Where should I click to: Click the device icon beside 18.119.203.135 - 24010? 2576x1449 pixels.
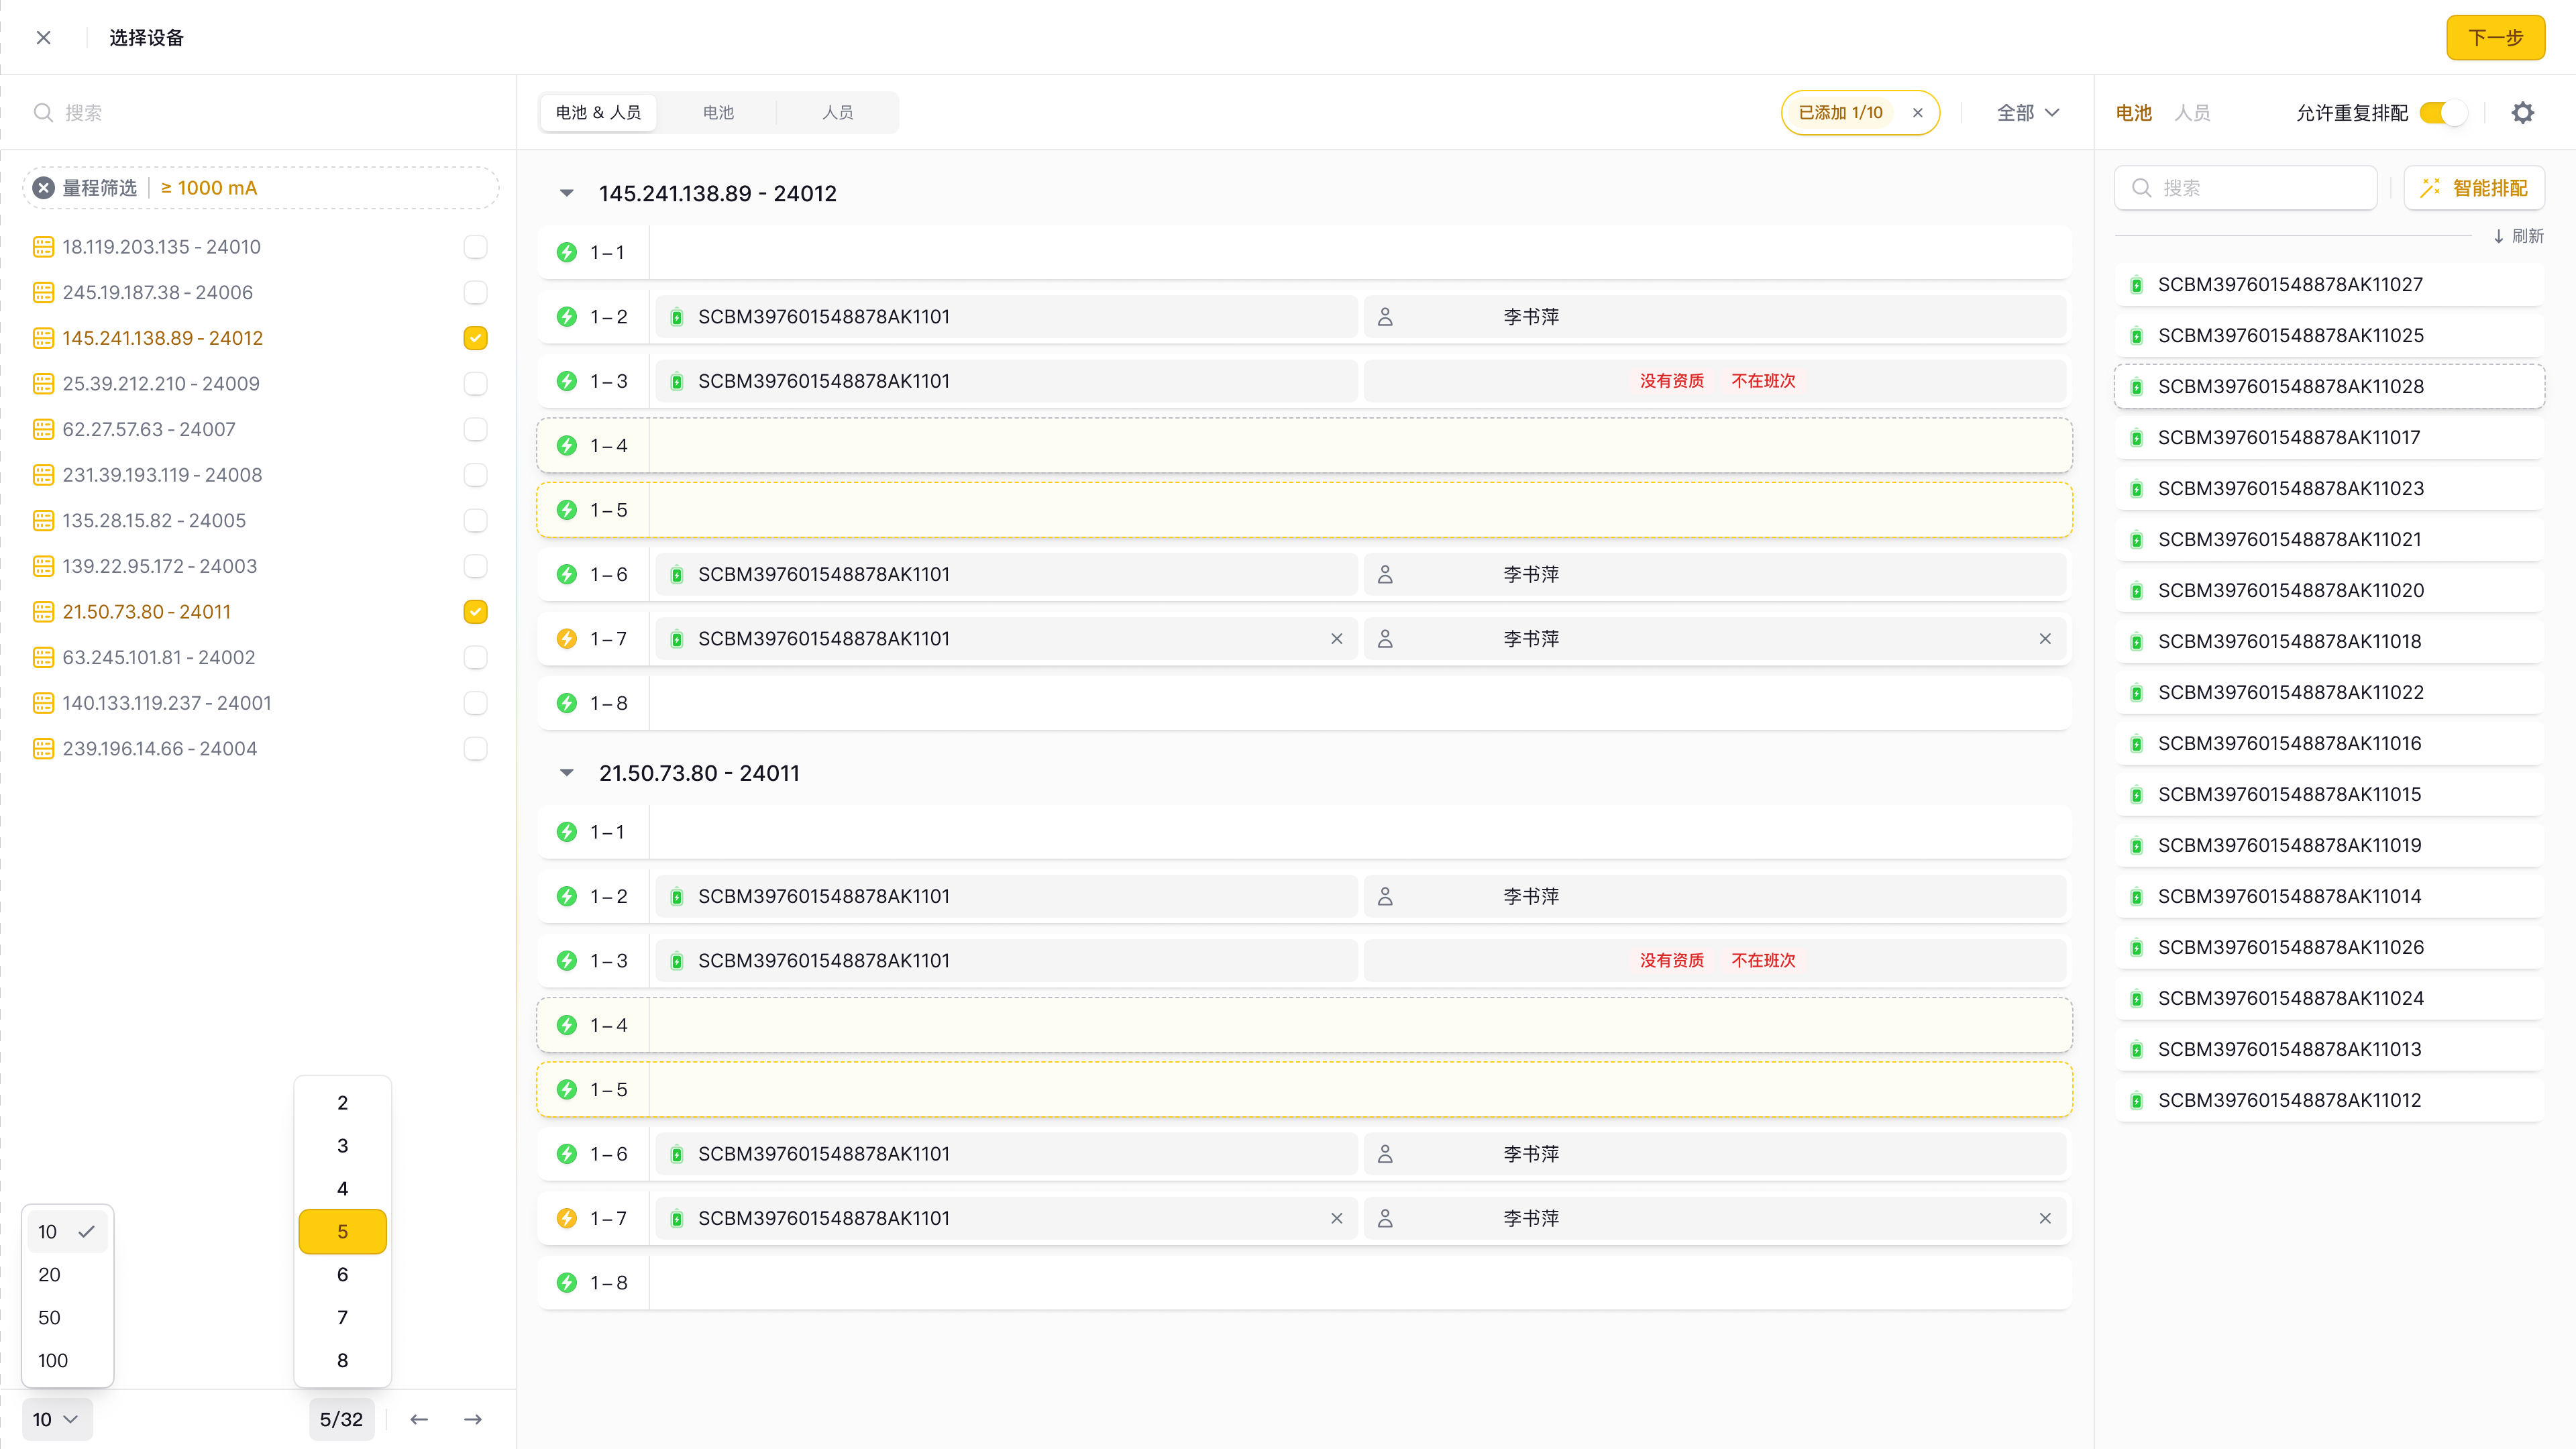pos(43,247)
